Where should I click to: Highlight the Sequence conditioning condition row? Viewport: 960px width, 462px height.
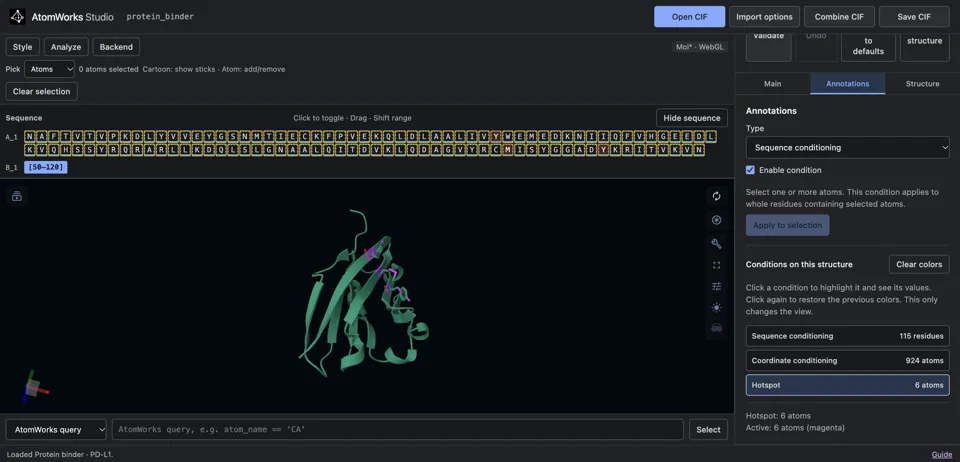(x=847, y=336)
